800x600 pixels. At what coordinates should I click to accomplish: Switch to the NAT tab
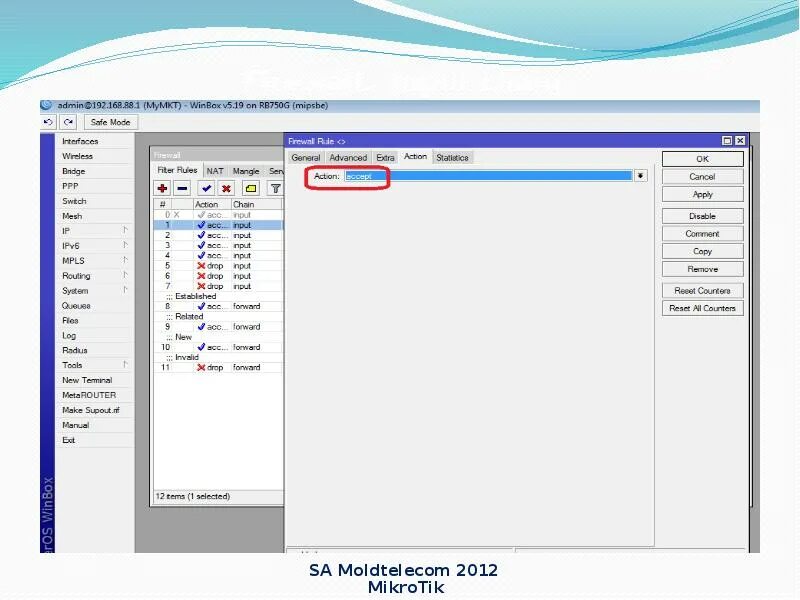pos(215,171)
